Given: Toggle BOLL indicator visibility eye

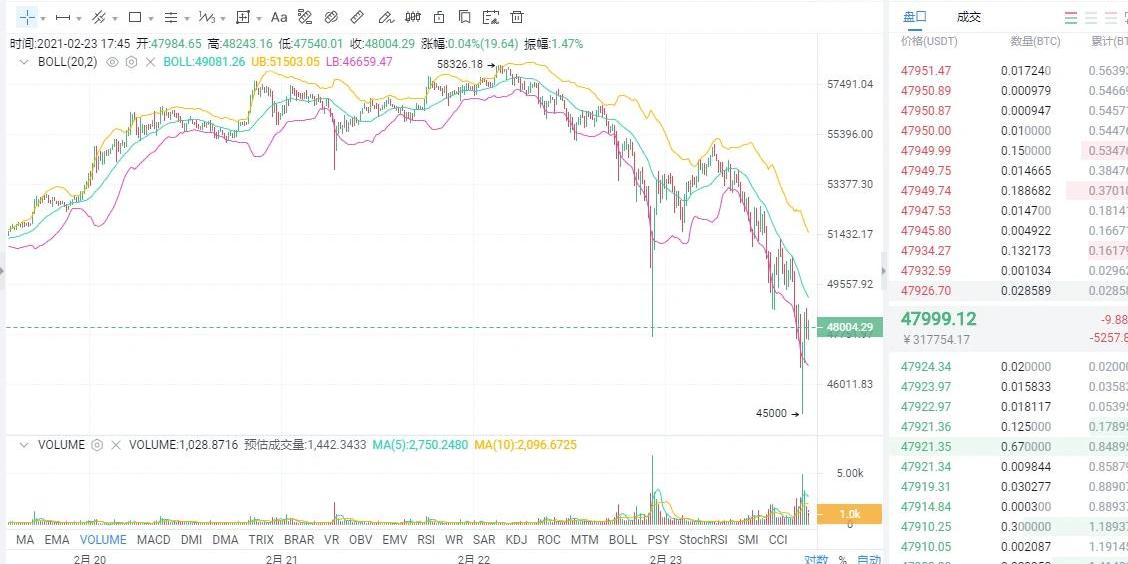Looking at the screenshot, I should (x=113, y=62).
